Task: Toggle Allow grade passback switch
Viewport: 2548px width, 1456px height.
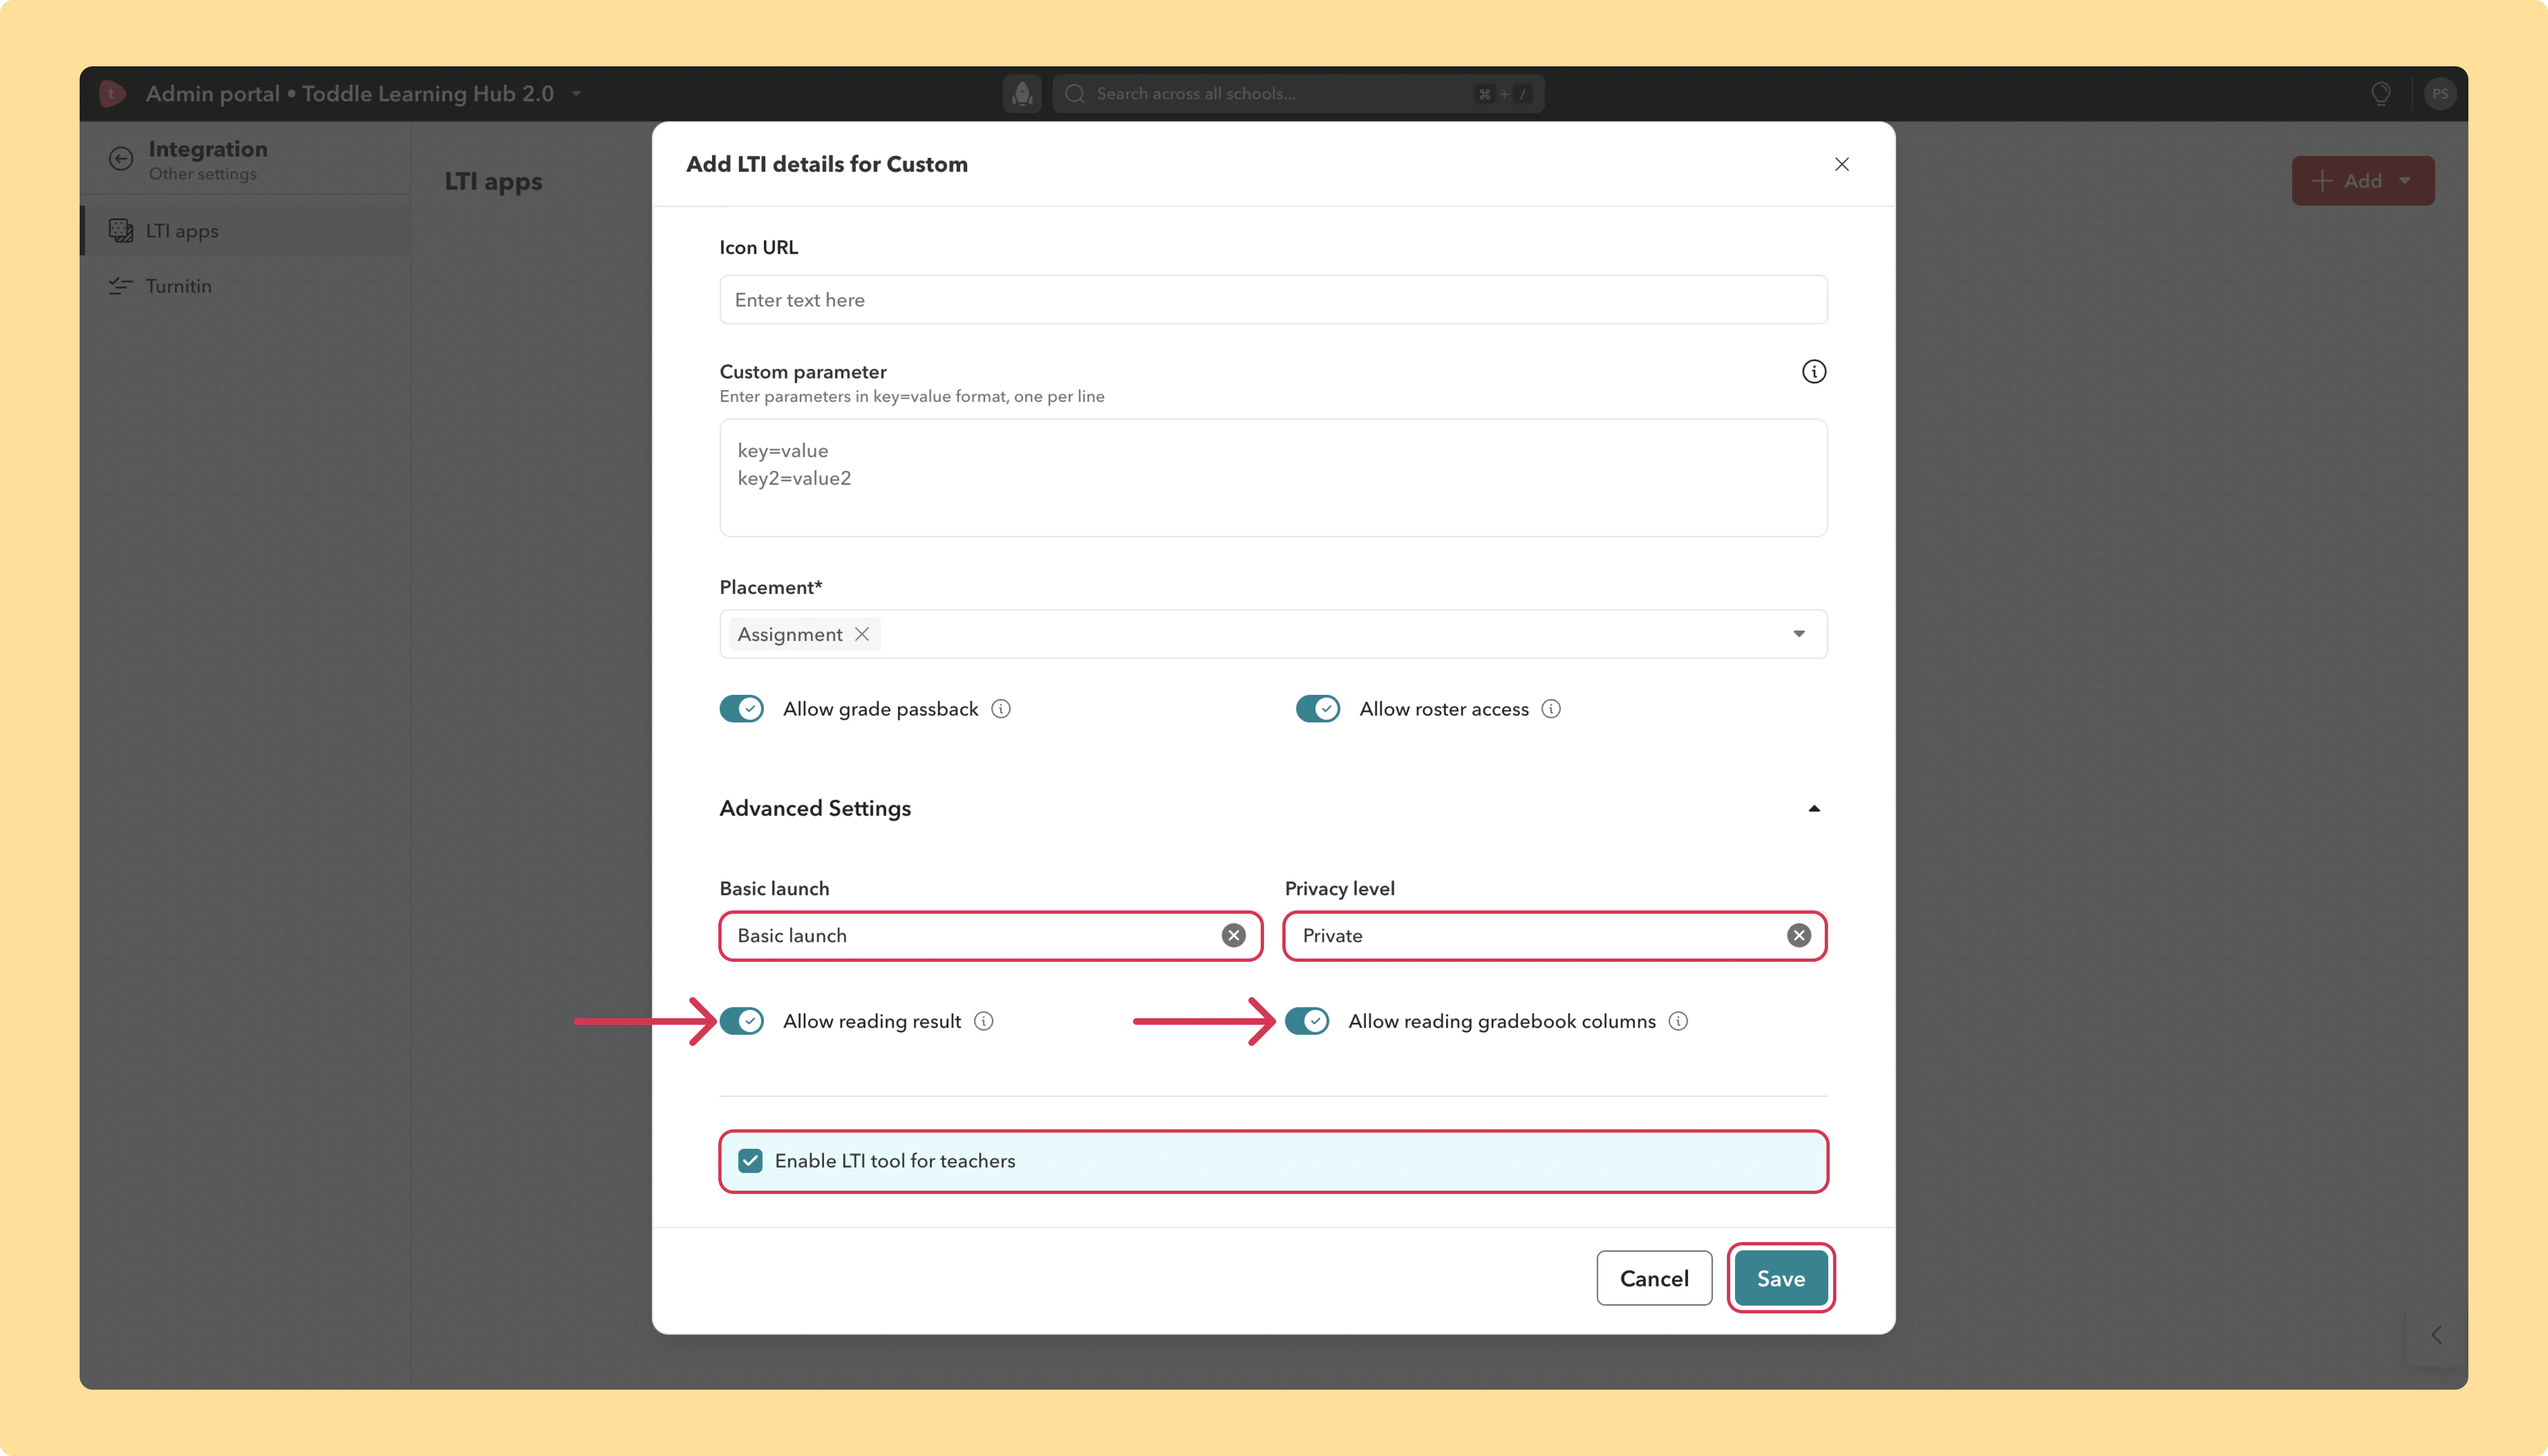Action: [741, 709]
